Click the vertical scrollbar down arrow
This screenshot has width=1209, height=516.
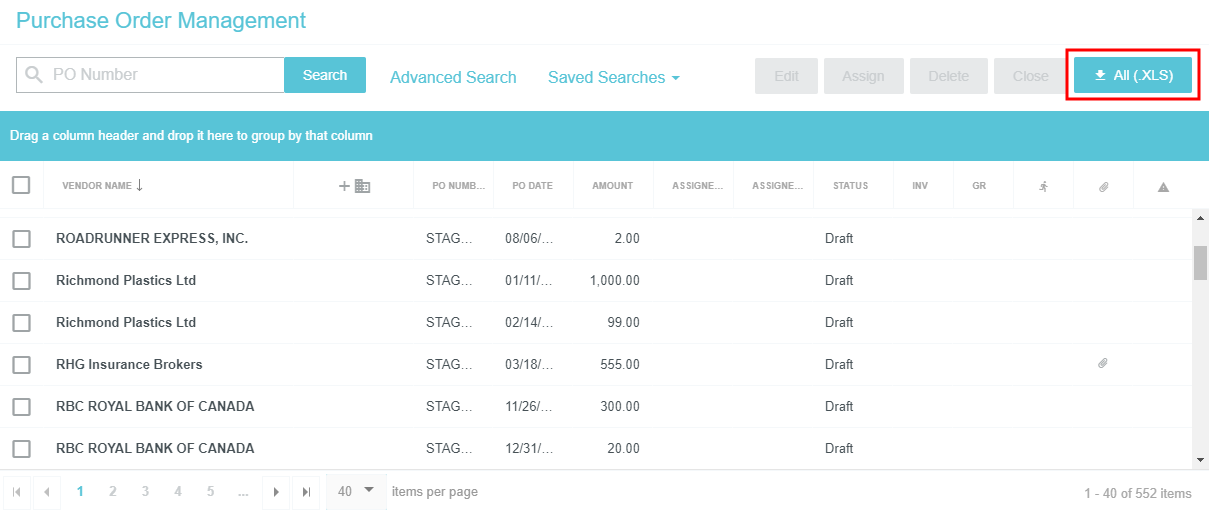pos(1200,459)
